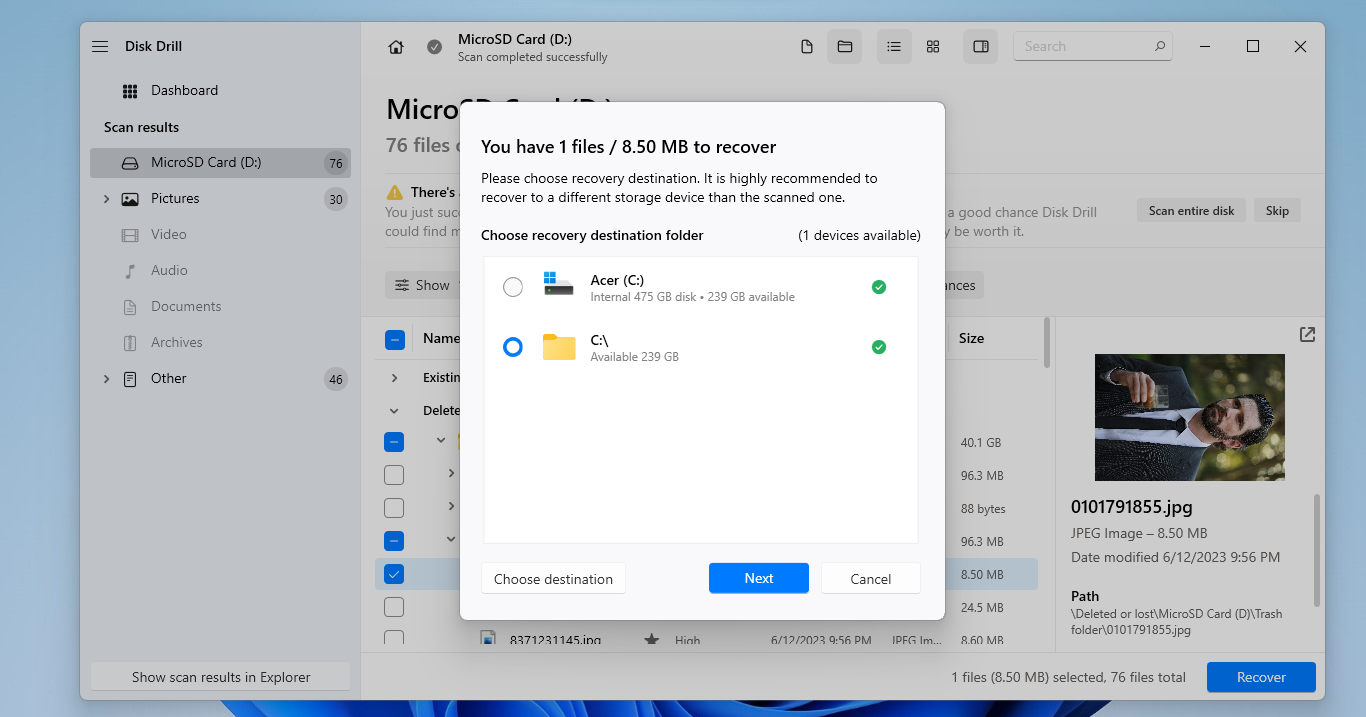This screenshot has width=1366, height=717.
Task: Switch to the folder tree view icon
Action: [844, 47]
